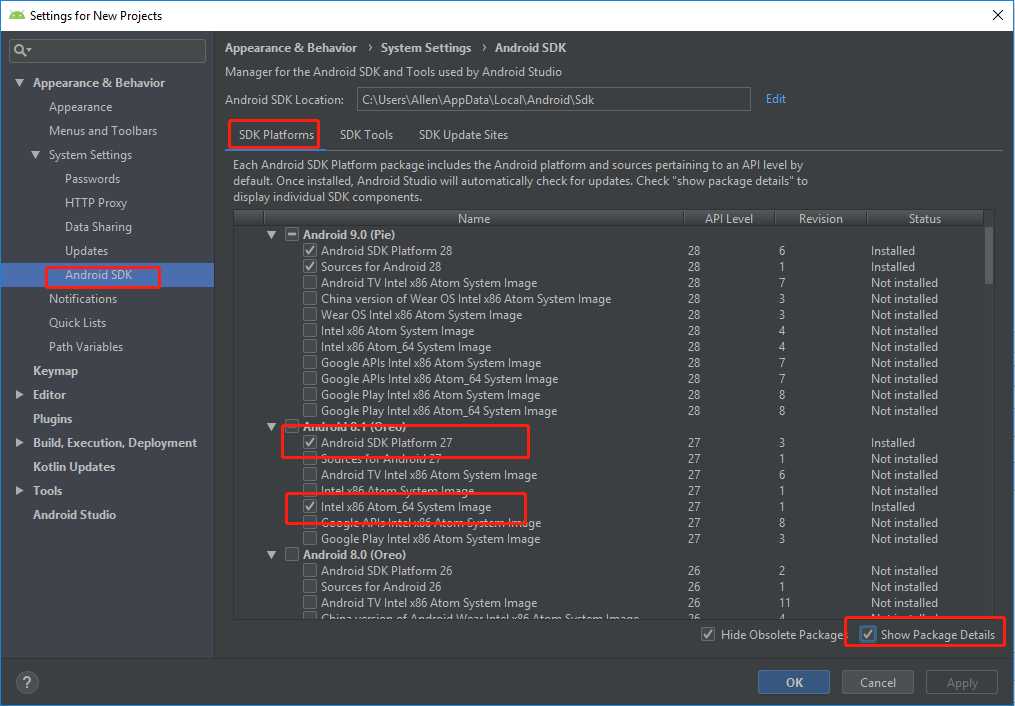Switch to the SDK Platforms tab
The image size is (1015, 706).
tap(276, 135)
